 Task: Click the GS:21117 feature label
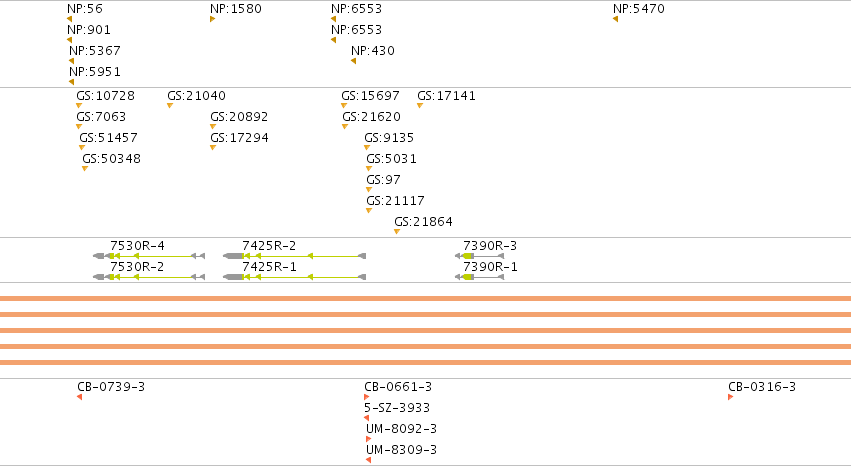396,201
